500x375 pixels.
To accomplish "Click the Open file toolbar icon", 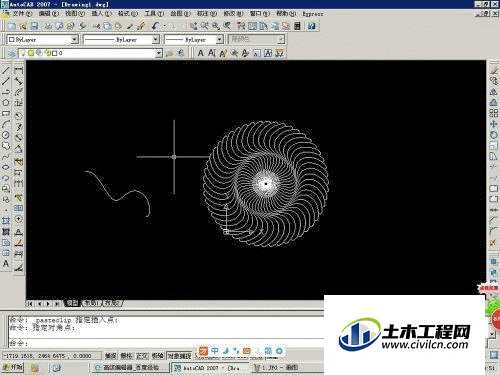I will (23, 26).
